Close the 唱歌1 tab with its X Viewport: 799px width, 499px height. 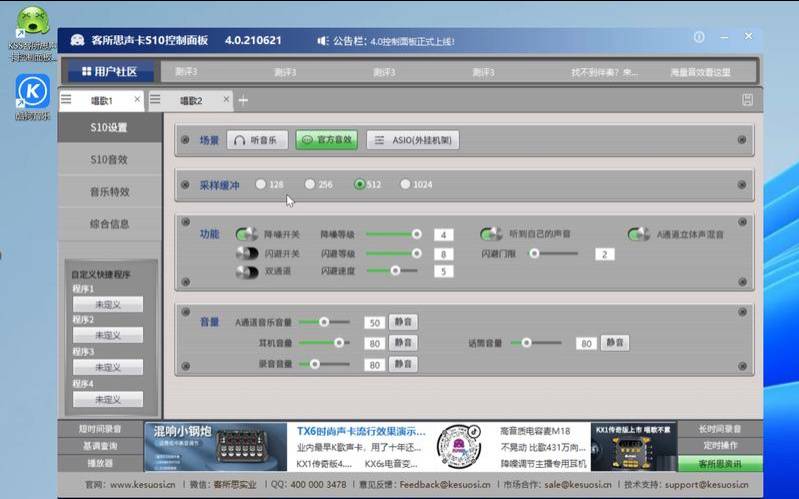click(138, 100)
